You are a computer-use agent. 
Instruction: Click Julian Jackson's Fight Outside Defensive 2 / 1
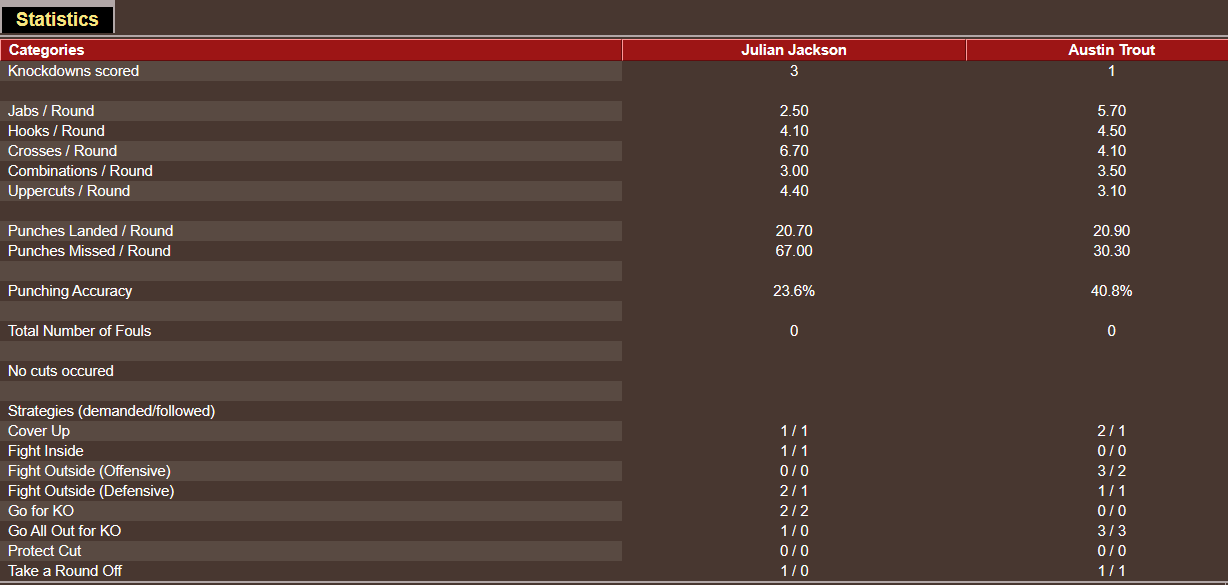(794, 491)
